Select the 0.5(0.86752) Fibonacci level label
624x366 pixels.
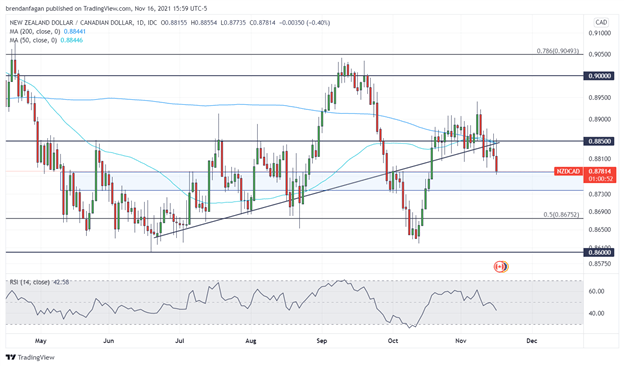tap(561, 214)
